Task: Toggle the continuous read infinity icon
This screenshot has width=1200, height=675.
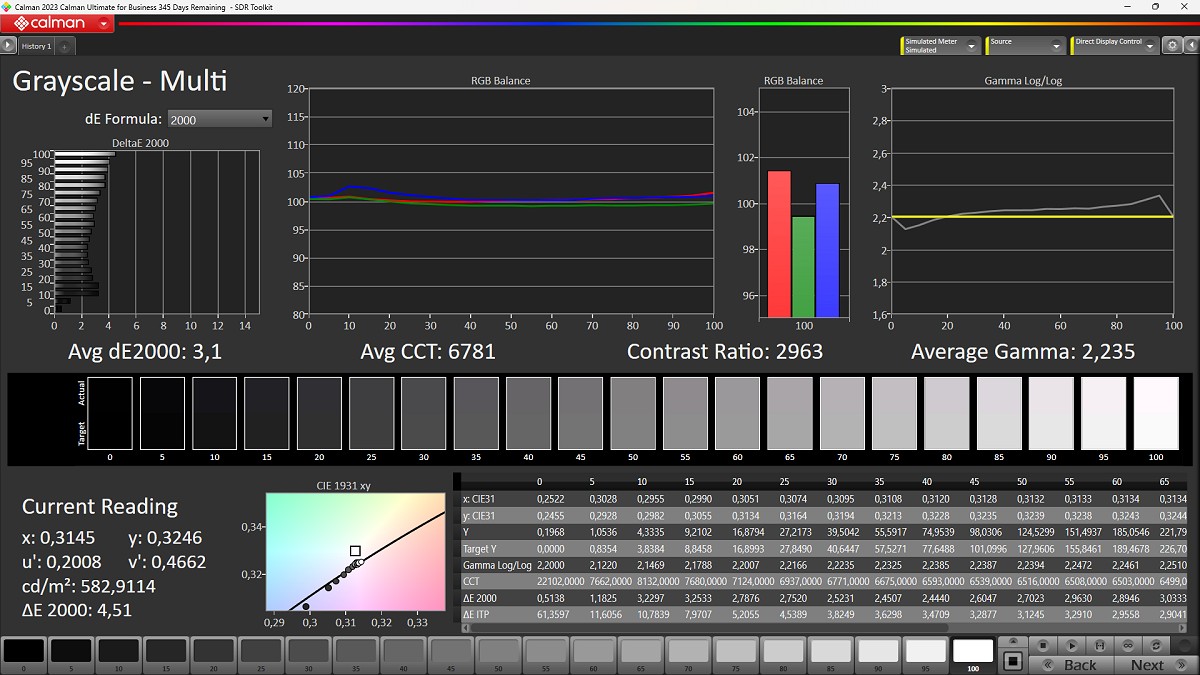Action: [x=1128, y=645]
